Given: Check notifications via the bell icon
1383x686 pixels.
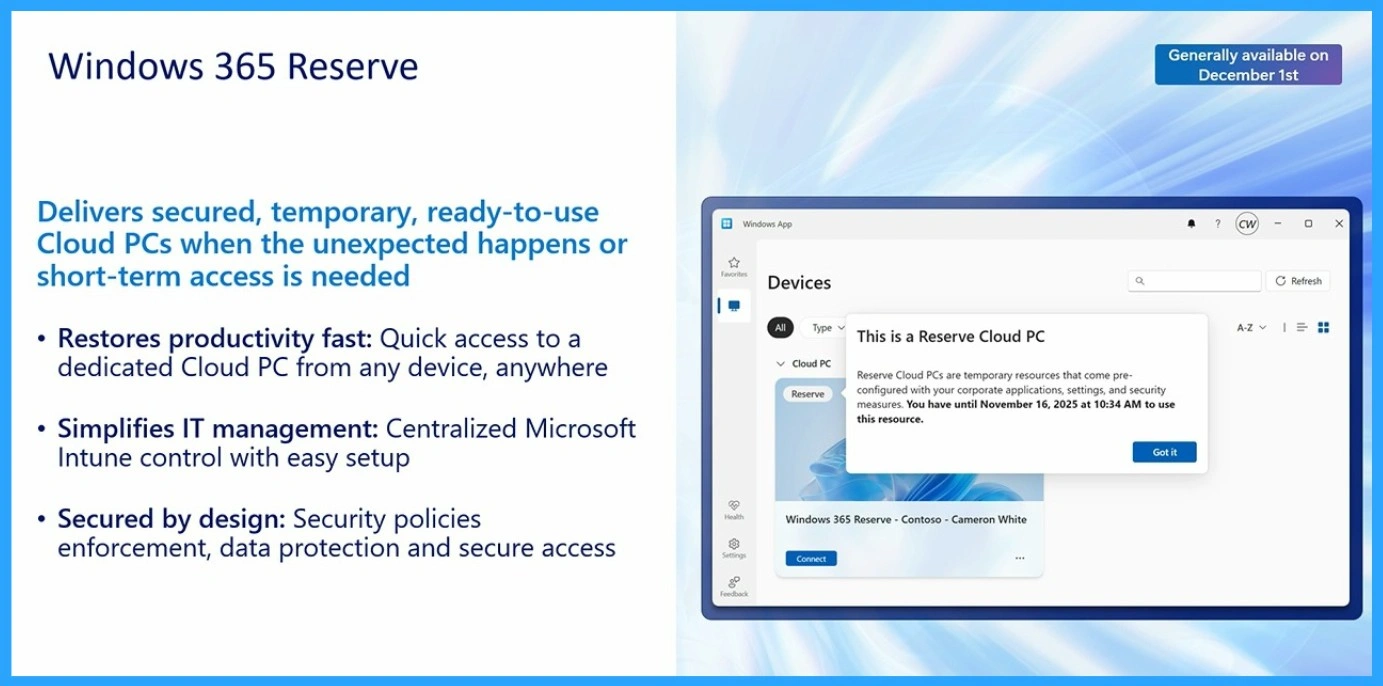Looking at the screenshot, I should (x=1190, y=223).
